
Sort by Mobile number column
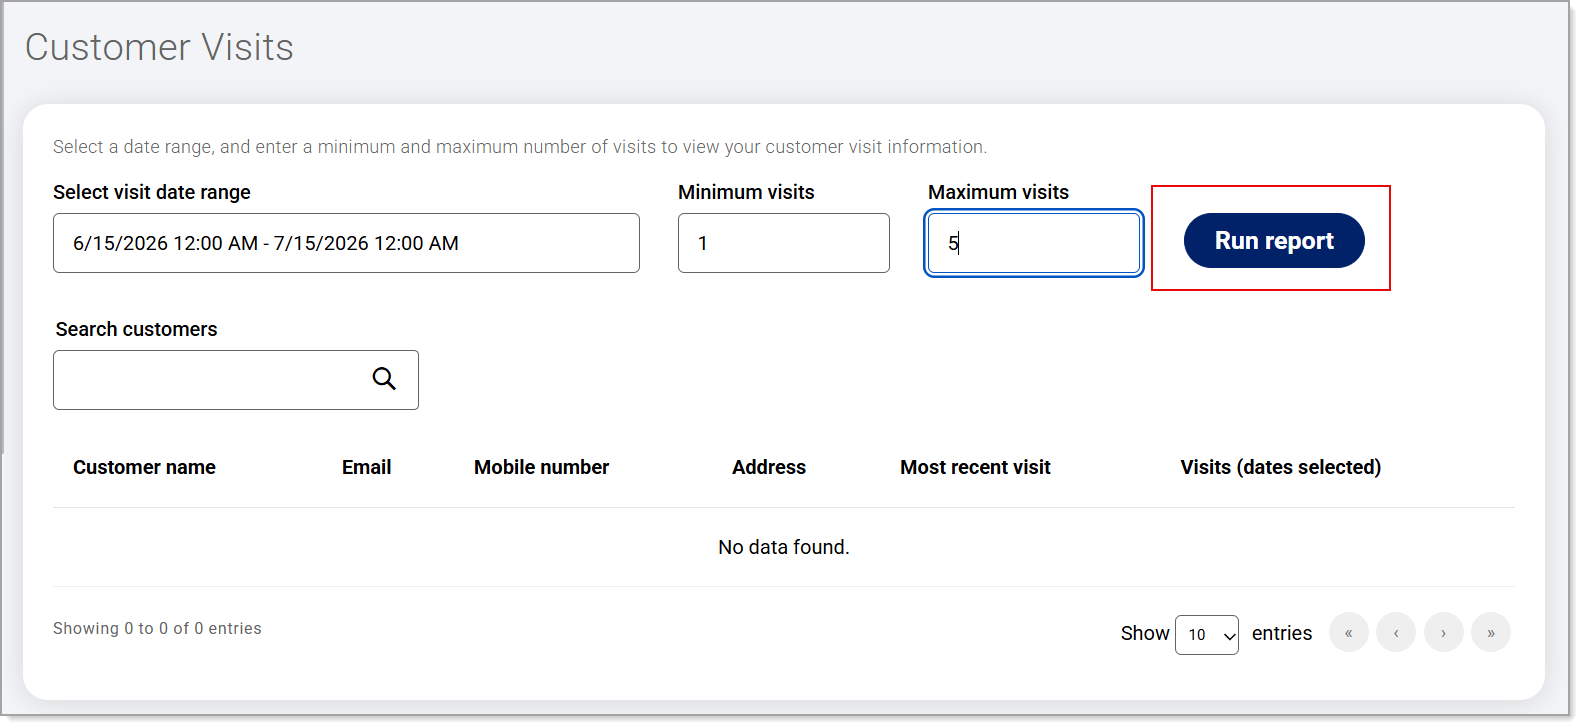541,467
